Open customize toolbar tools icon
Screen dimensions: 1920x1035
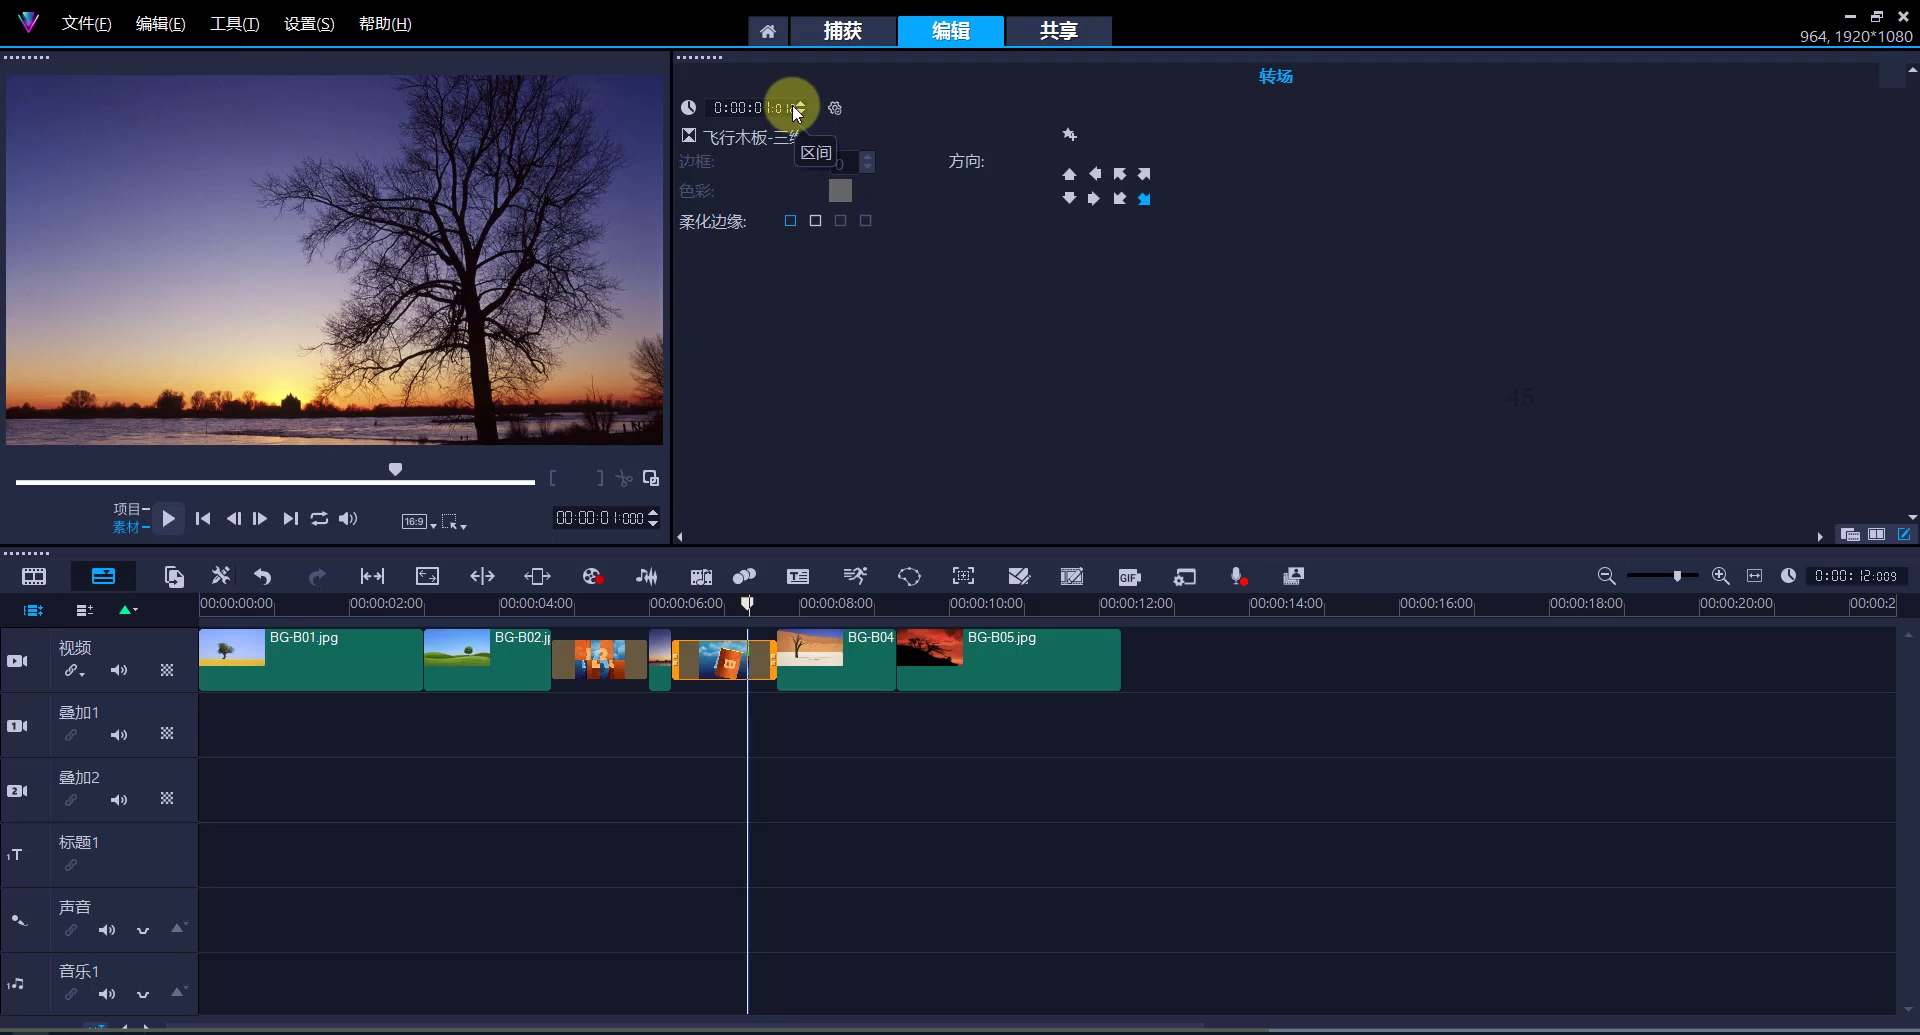[x=220, y=576]
